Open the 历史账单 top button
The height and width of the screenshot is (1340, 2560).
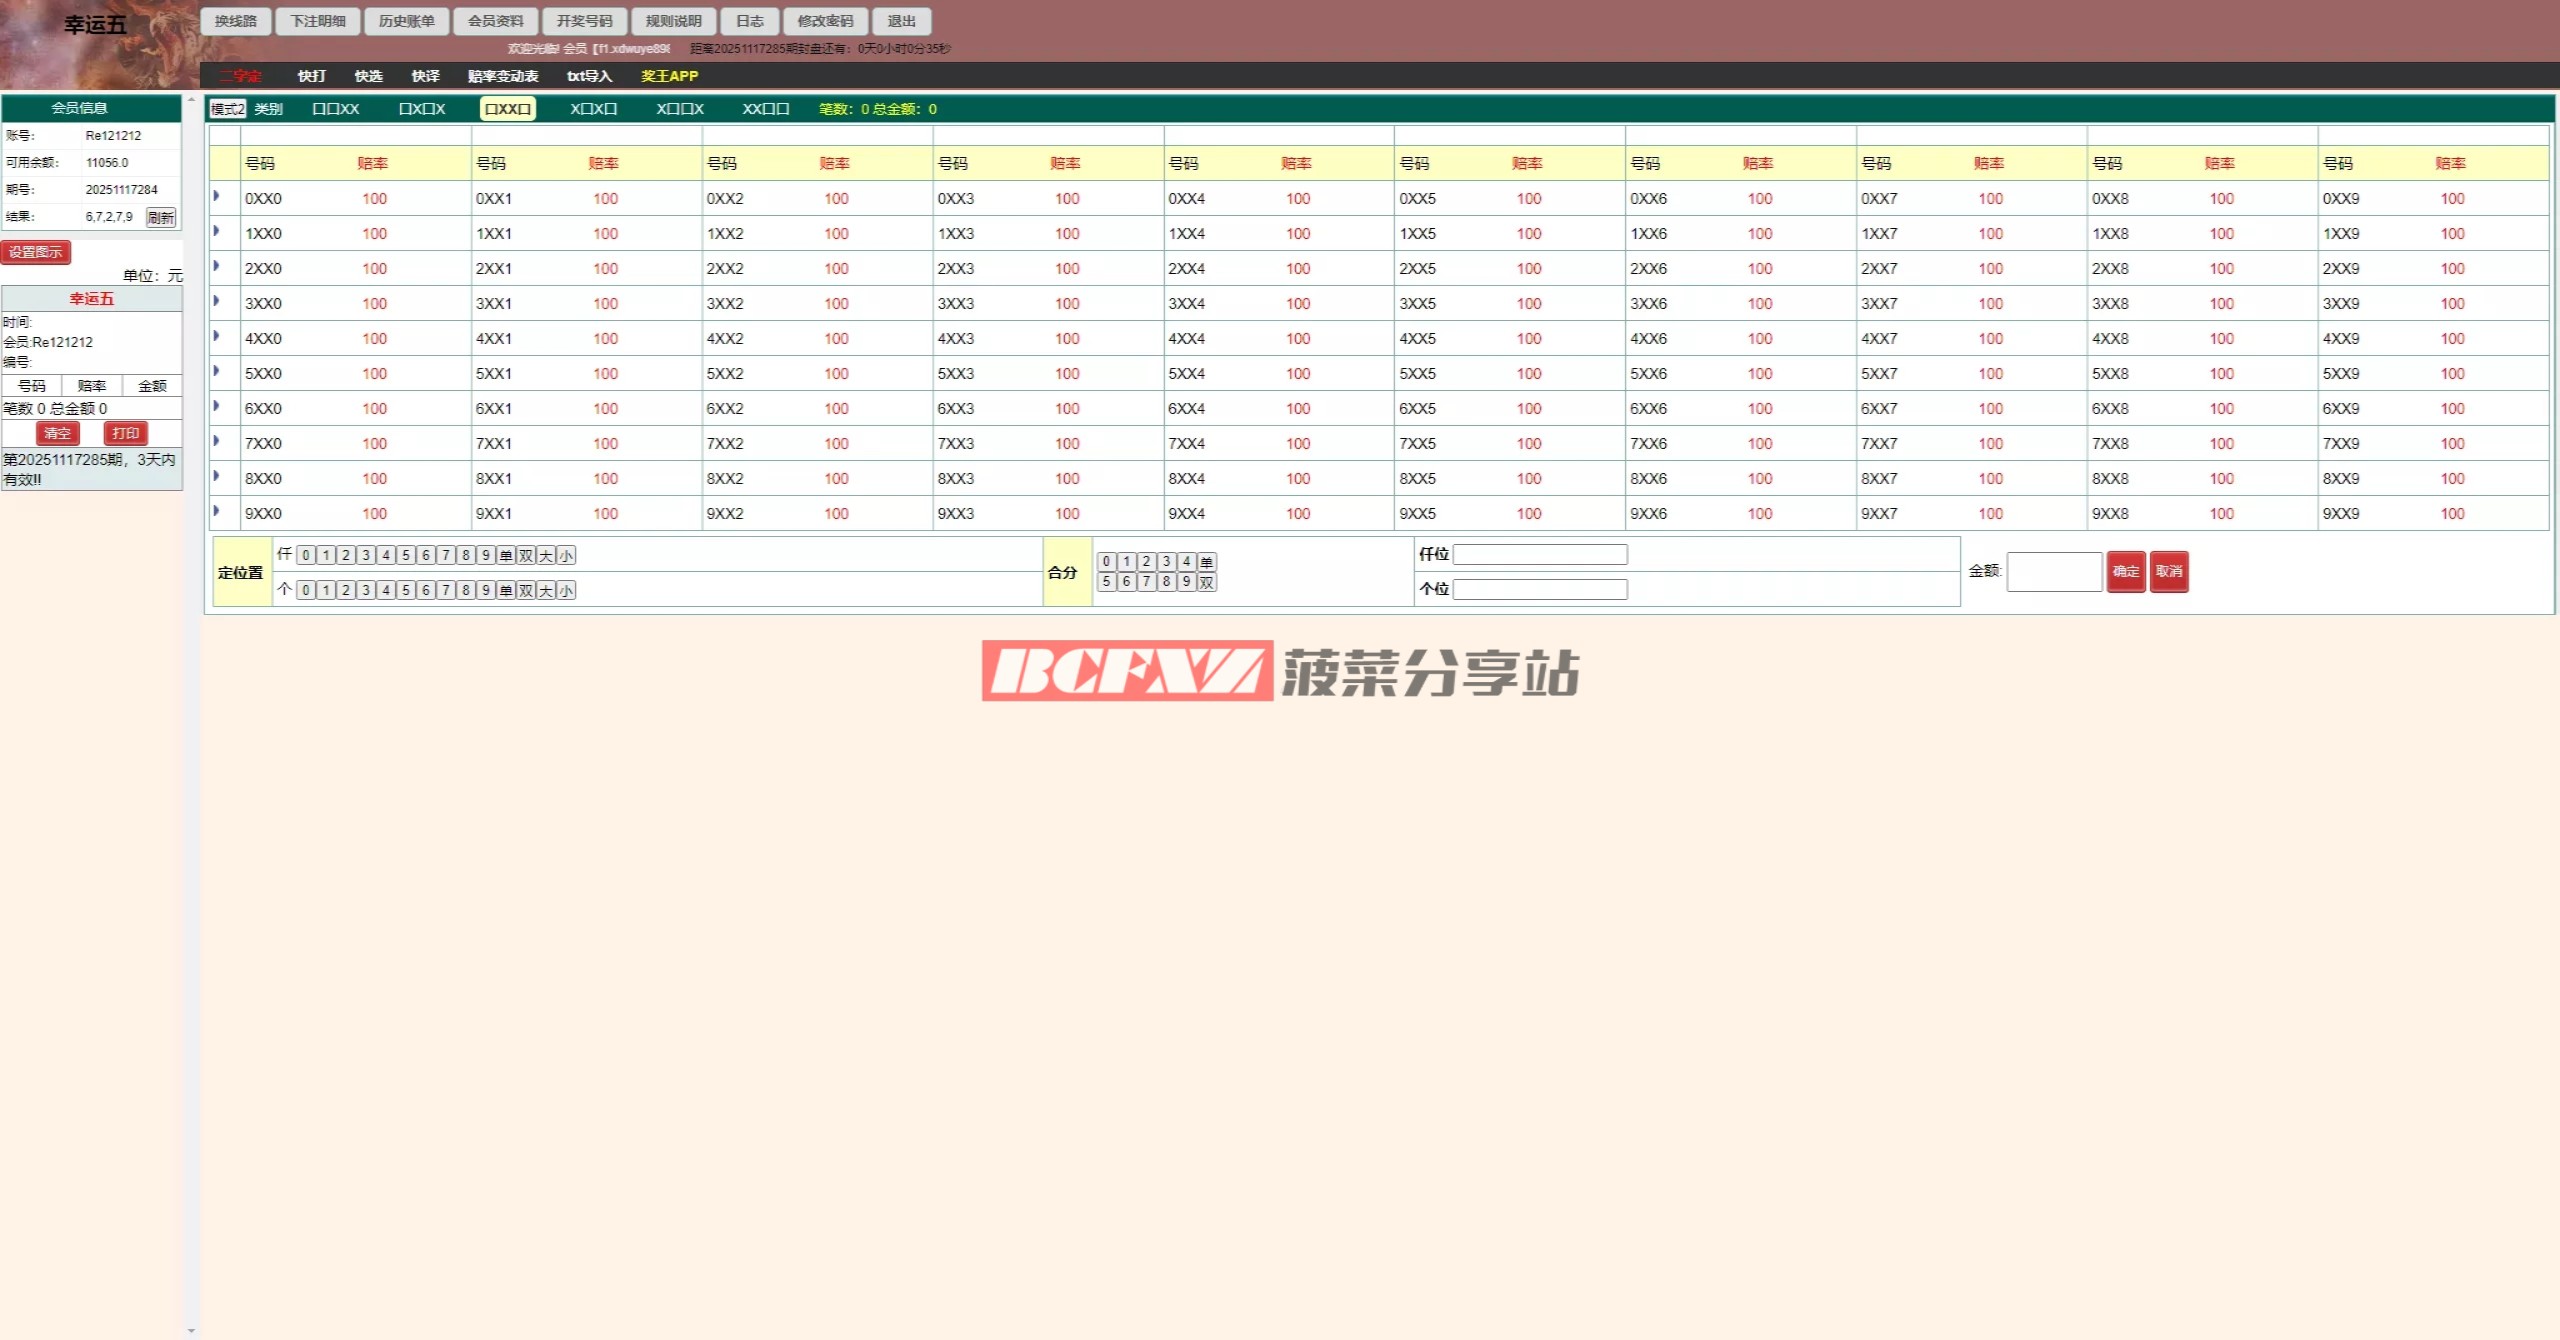(x=406, y=21)
